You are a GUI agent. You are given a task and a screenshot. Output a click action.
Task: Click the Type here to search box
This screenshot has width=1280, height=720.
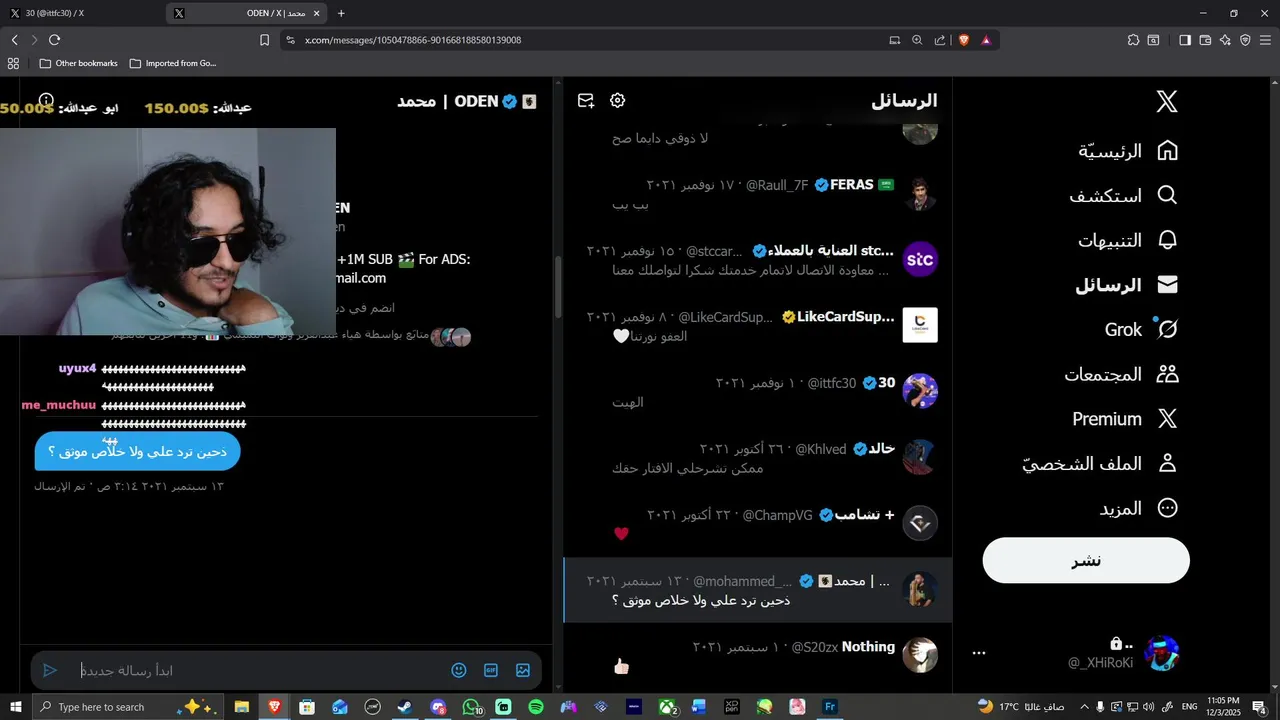click(128, 707)
